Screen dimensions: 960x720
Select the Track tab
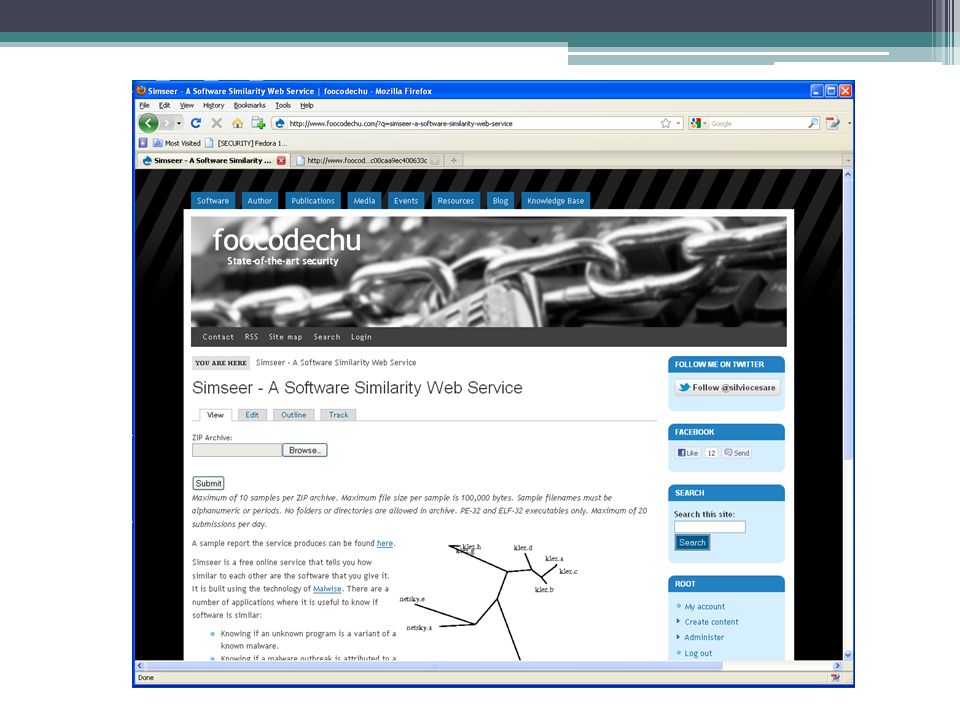[x=338, y=415]
